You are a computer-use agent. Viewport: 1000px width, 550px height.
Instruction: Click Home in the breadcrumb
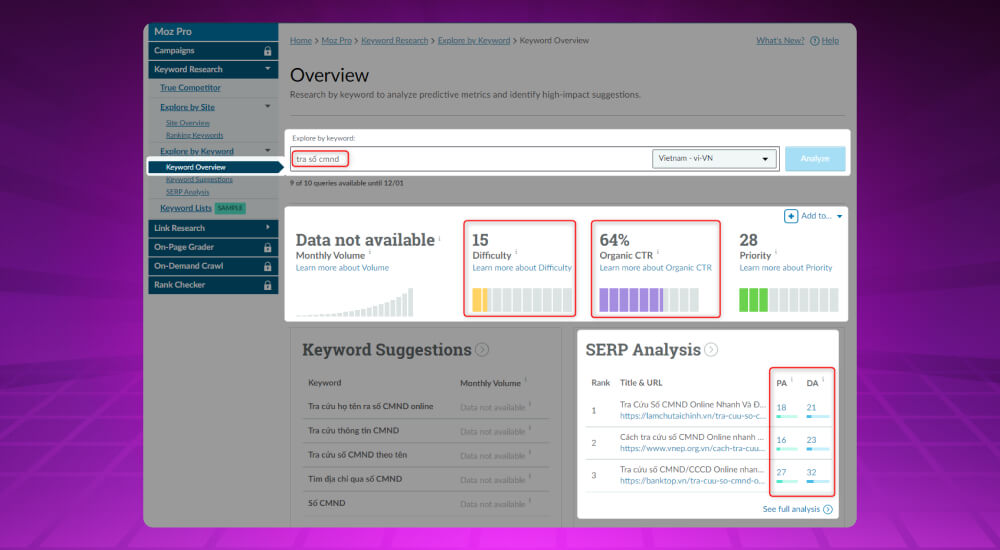(x=301, y=41)
